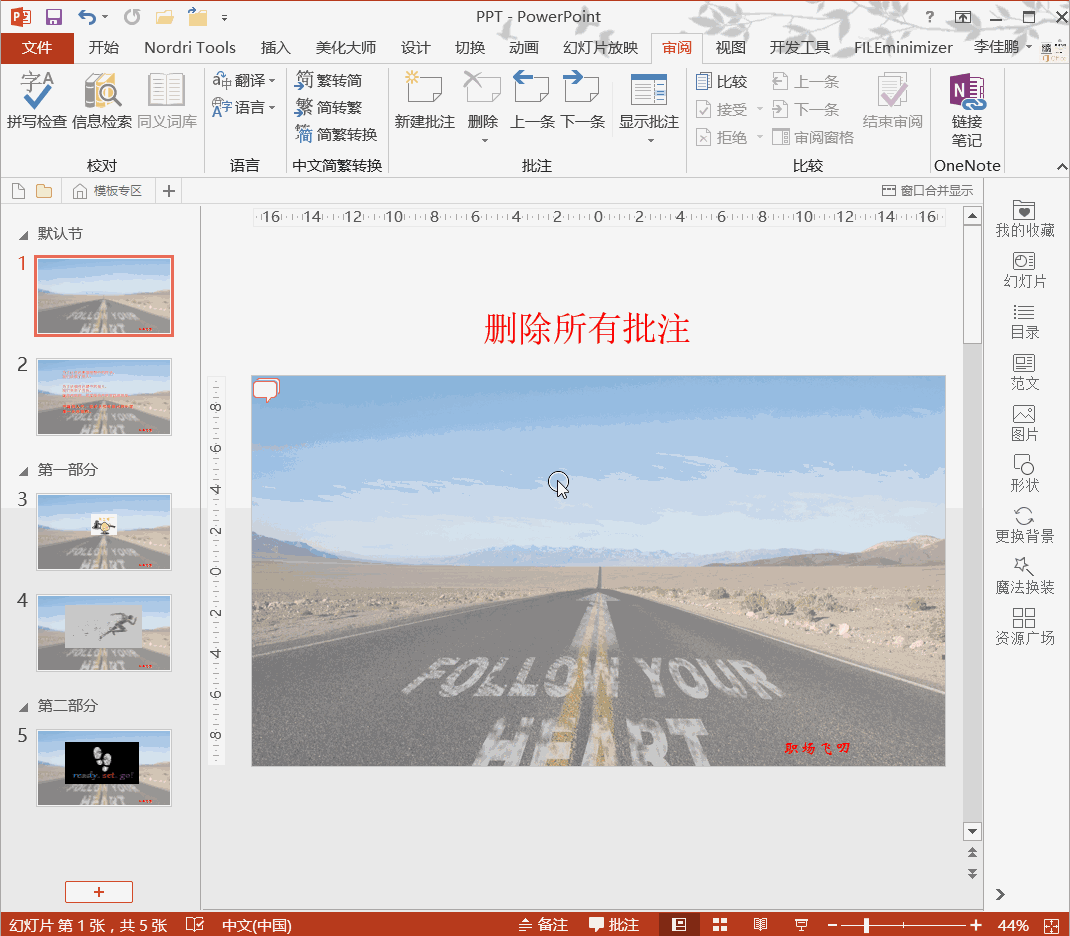Toggle 批注 comments pane in status bar
The image size is (1070, 936).
point(614,924)
